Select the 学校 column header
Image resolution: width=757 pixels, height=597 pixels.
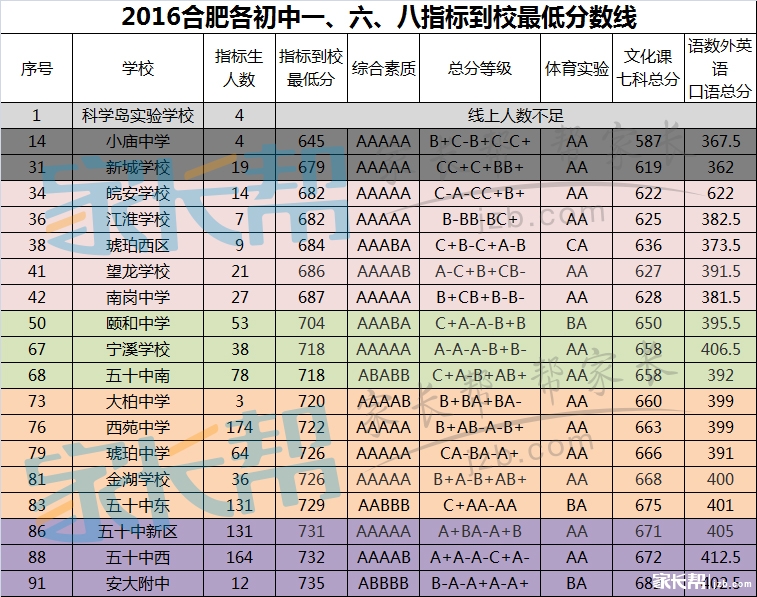[138, 69]
